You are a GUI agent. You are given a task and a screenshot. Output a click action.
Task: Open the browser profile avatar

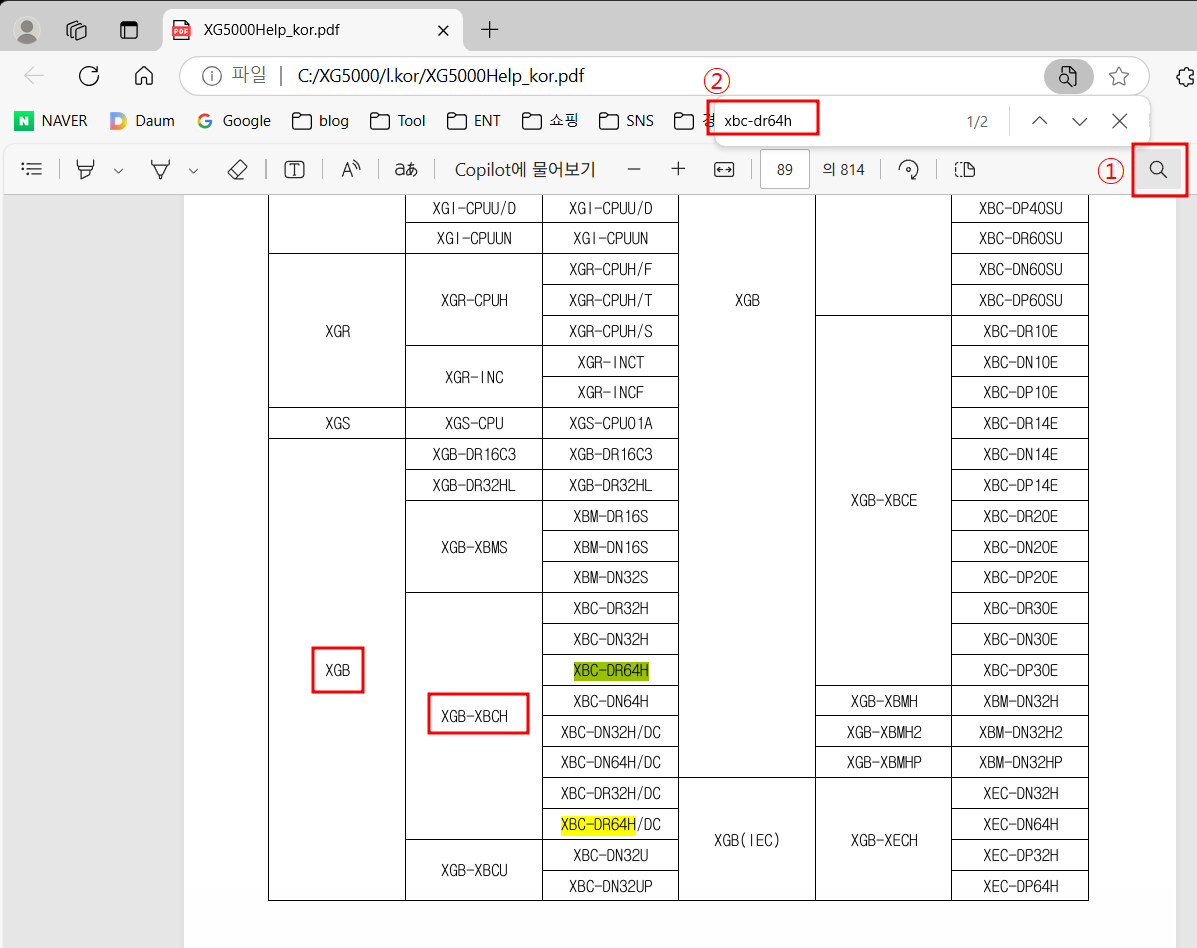(x=27, y=30)
